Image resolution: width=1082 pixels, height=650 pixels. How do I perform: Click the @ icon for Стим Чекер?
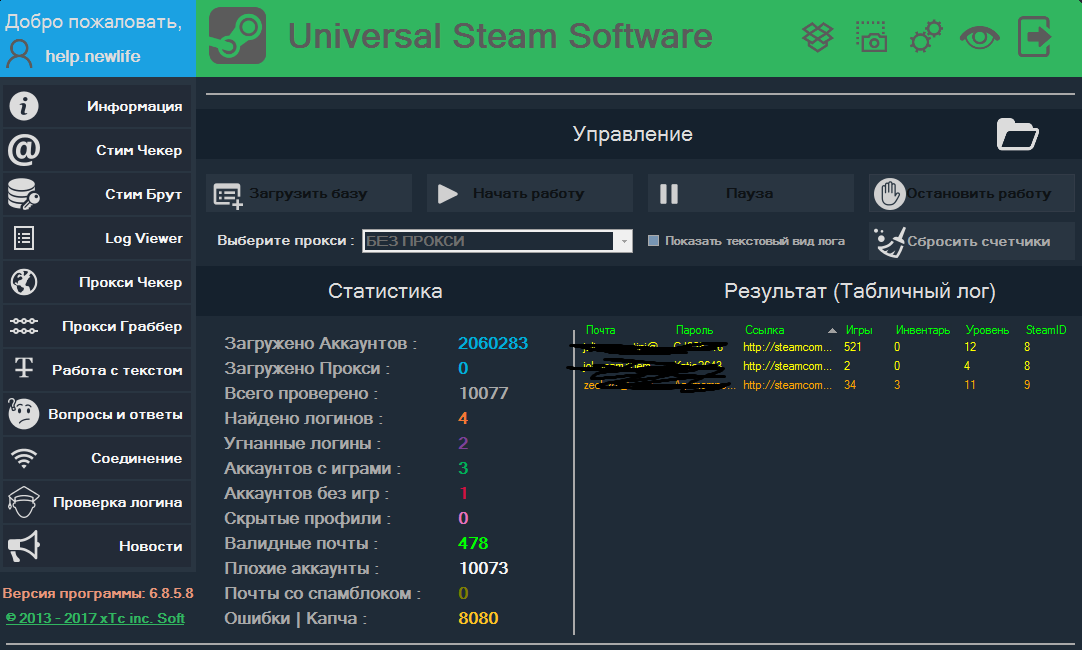coord(23,150)
